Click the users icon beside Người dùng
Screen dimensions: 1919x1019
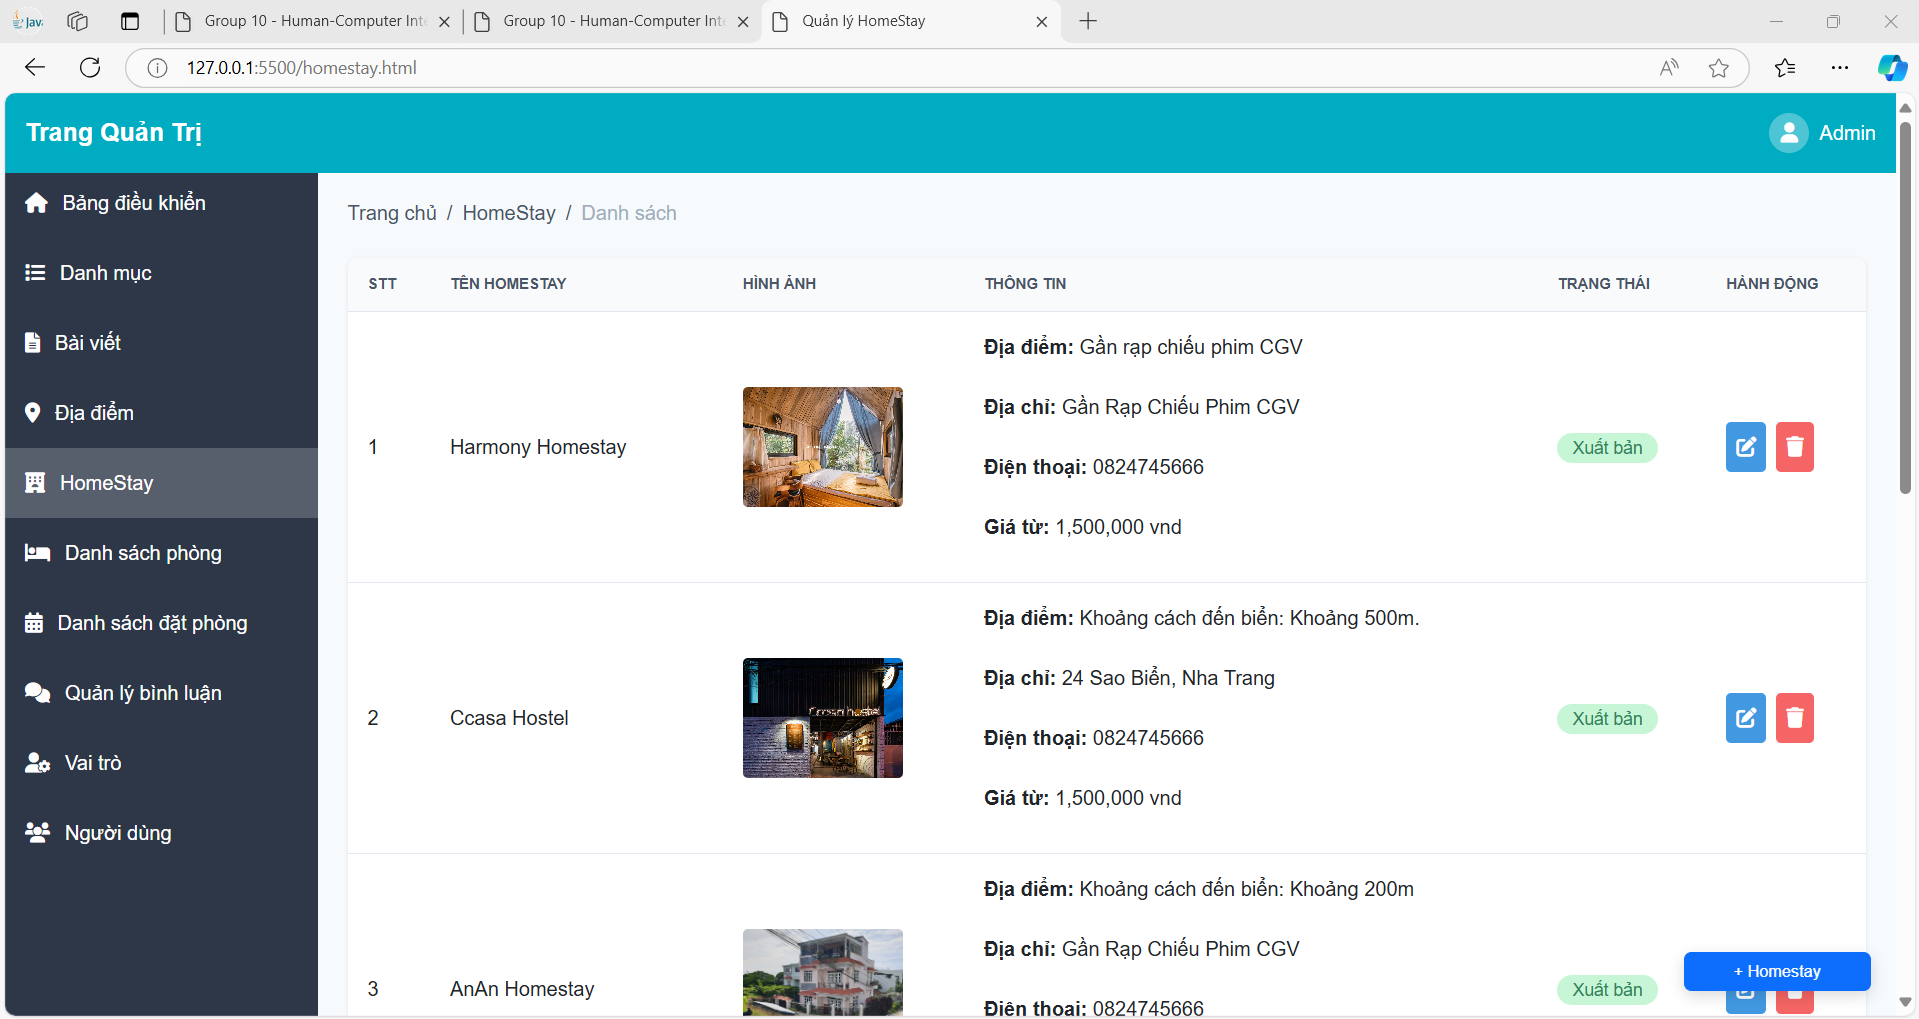click(37, 833)
